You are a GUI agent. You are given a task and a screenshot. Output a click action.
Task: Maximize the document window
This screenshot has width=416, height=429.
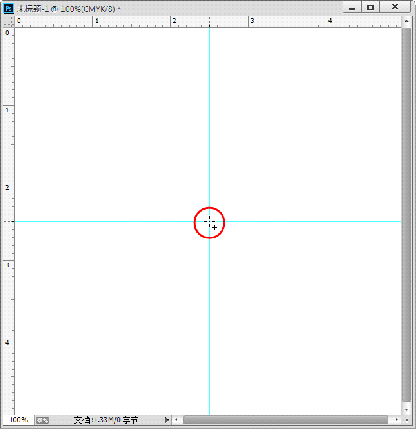pos(371,7)
